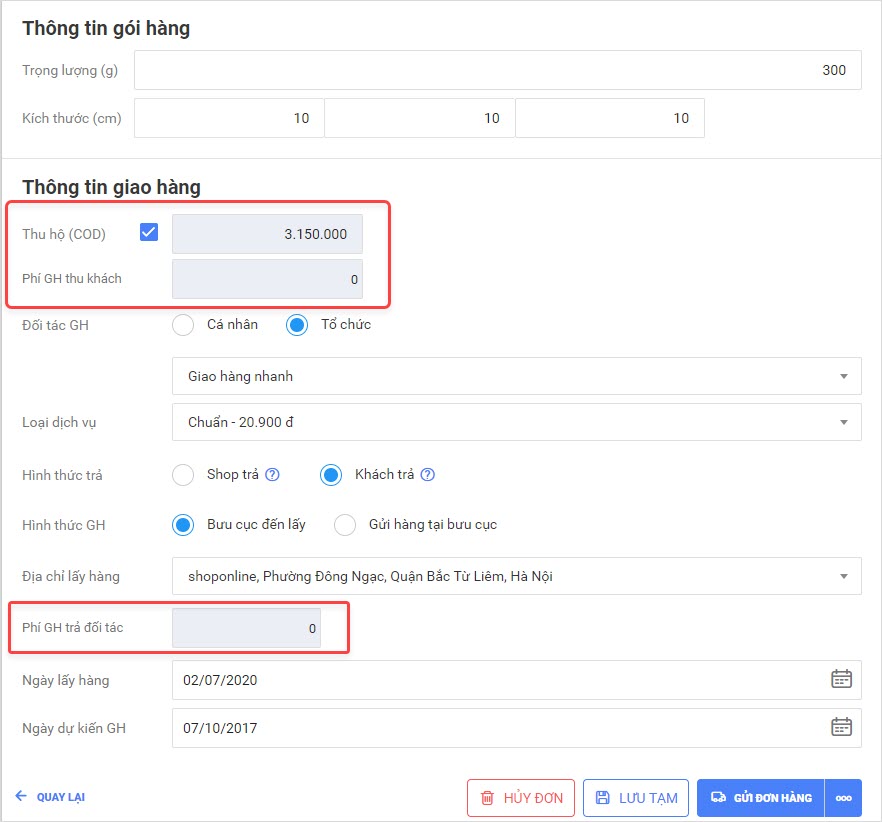882x822 pixels.
Task: Open calendar for Ngày lấy hàng
Action: coord(841,680)
